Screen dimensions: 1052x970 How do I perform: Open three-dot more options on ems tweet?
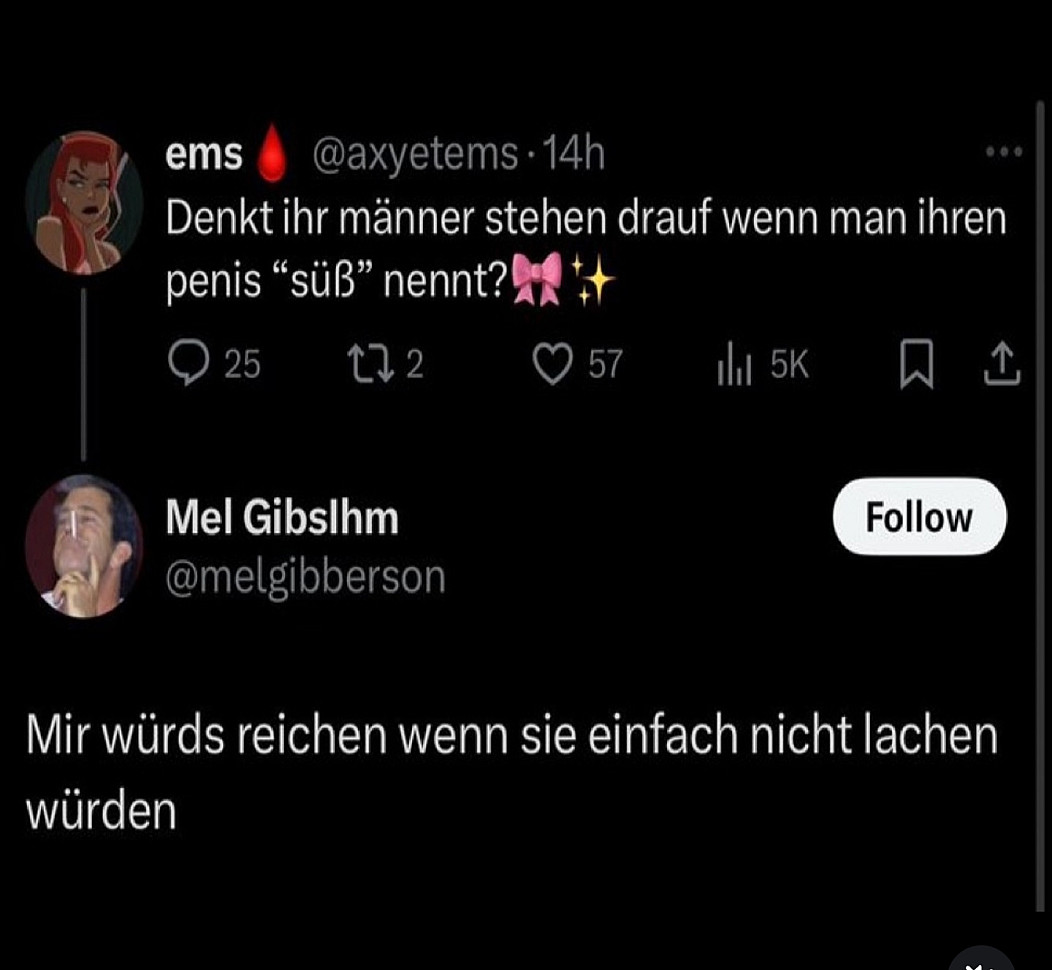[1004, 152]
